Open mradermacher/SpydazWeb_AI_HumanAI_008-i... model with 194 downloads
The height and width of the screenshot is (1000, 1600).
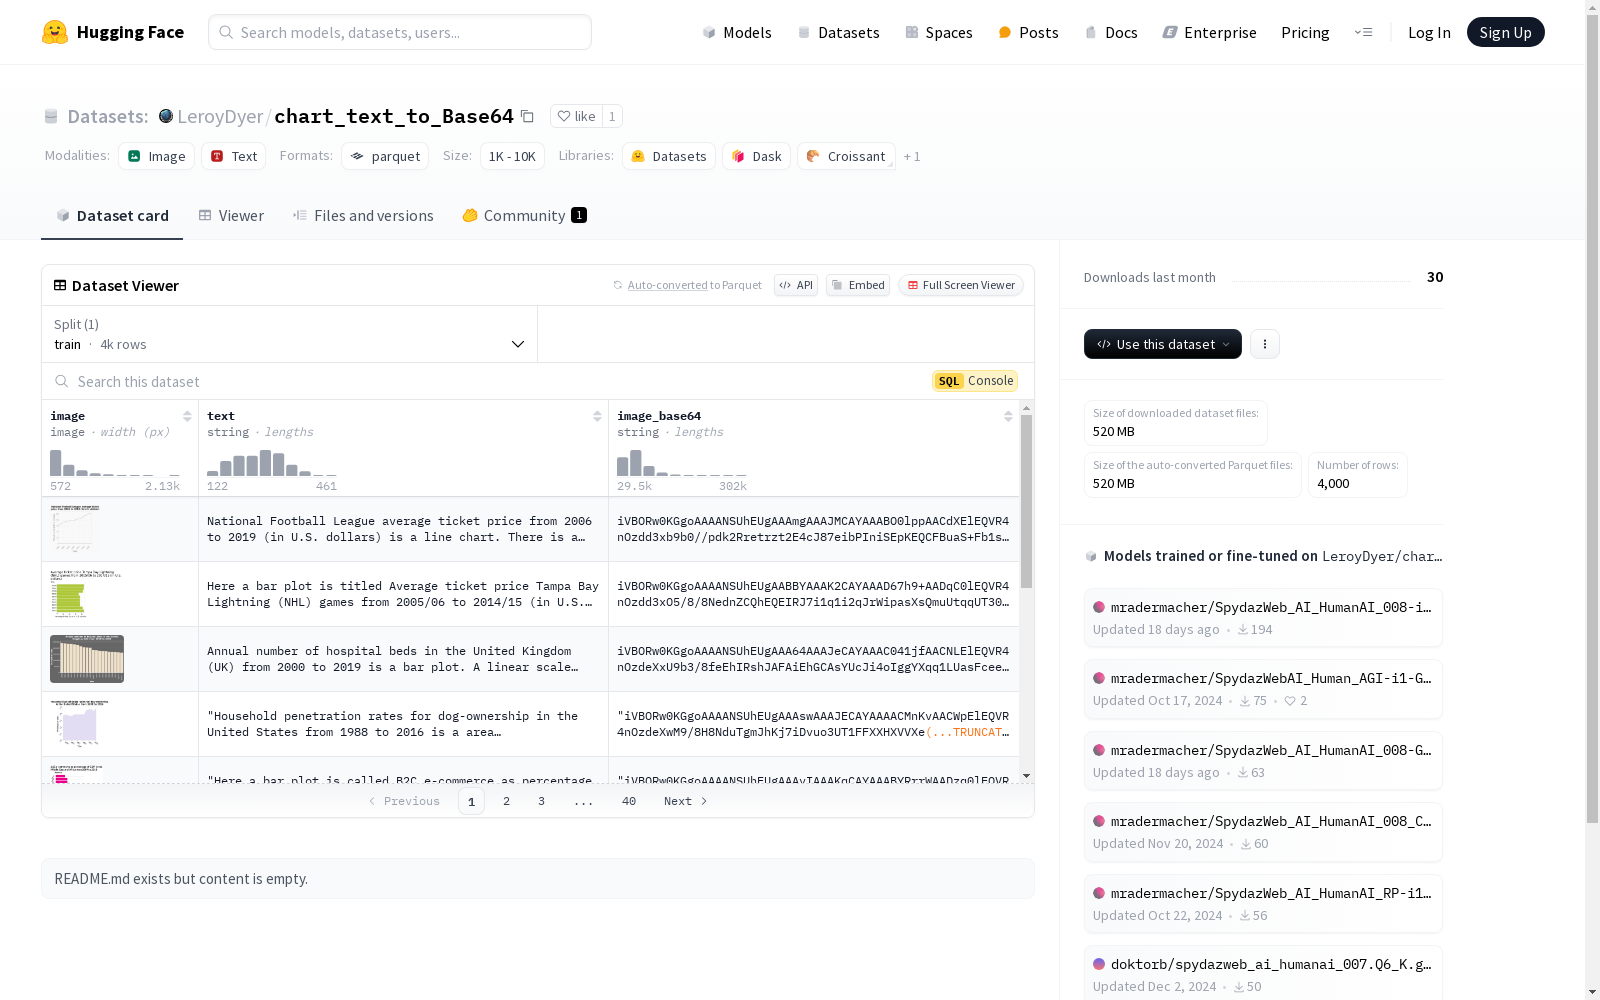[1263, 618]
